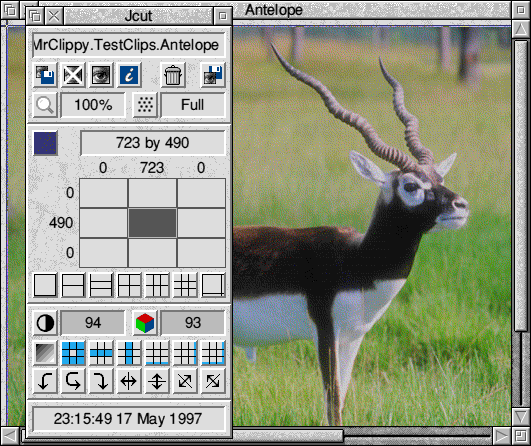Open the blue info icon
Image resolution: width=531 pixels, height=446 pixels.
click(x=129, y=75)
